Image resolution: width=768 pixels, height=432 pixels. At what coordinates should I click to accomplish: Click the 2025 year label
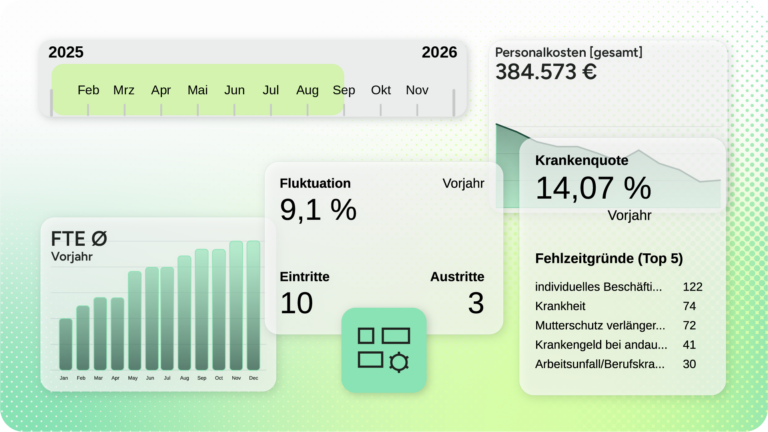click(66, 53)
